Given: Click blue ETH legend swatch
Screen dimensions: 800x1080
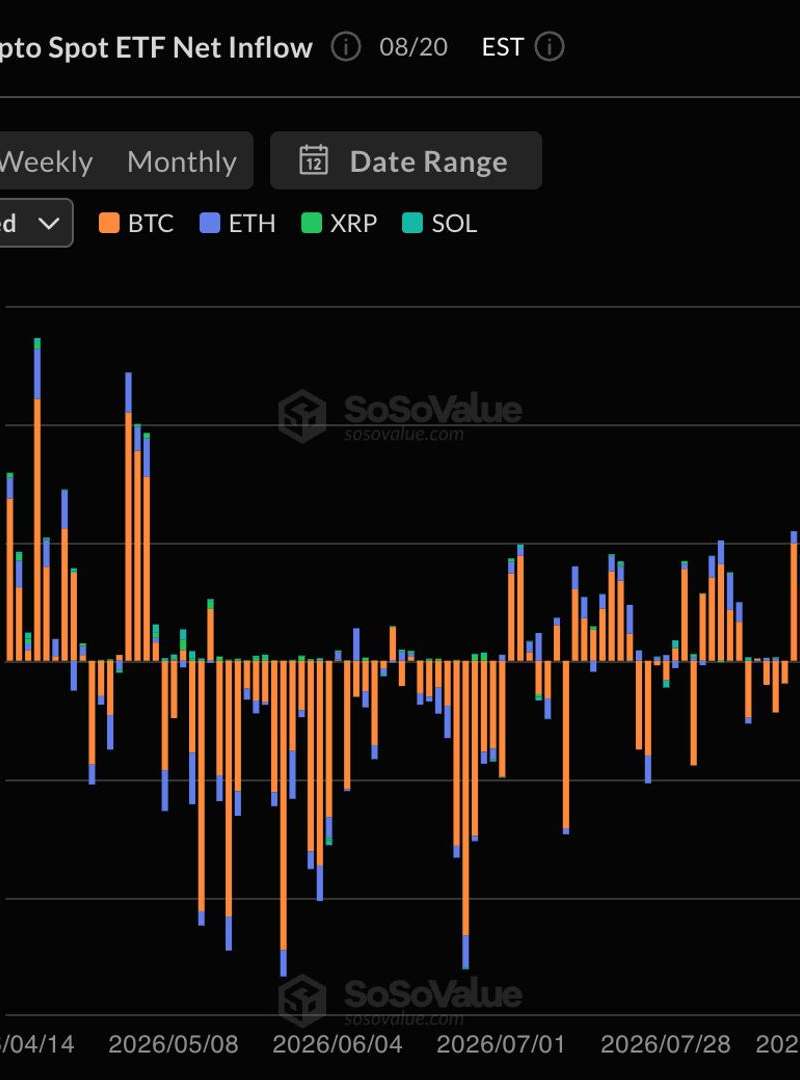Looking at the screenshot, I should [209, 223].
